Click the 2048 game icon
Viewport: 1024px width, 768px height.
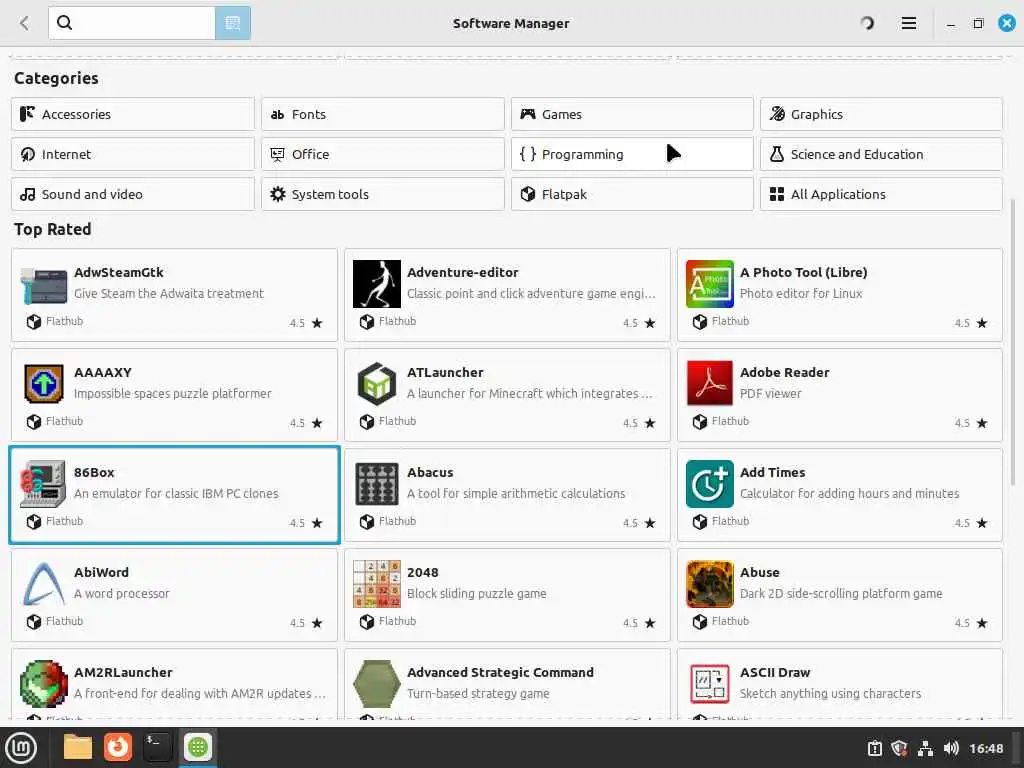(x=377, y=584)
